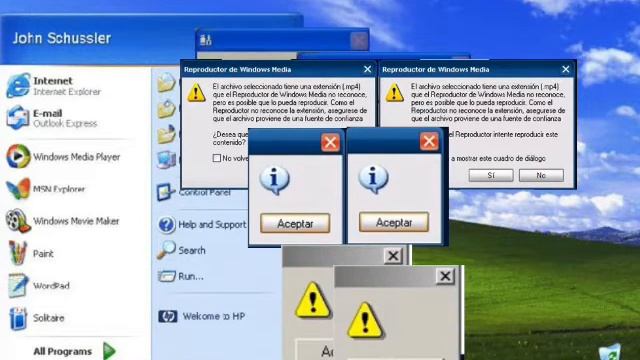Launch Windows Media Player icon
The image size is (640, 360).
(18, 156)
